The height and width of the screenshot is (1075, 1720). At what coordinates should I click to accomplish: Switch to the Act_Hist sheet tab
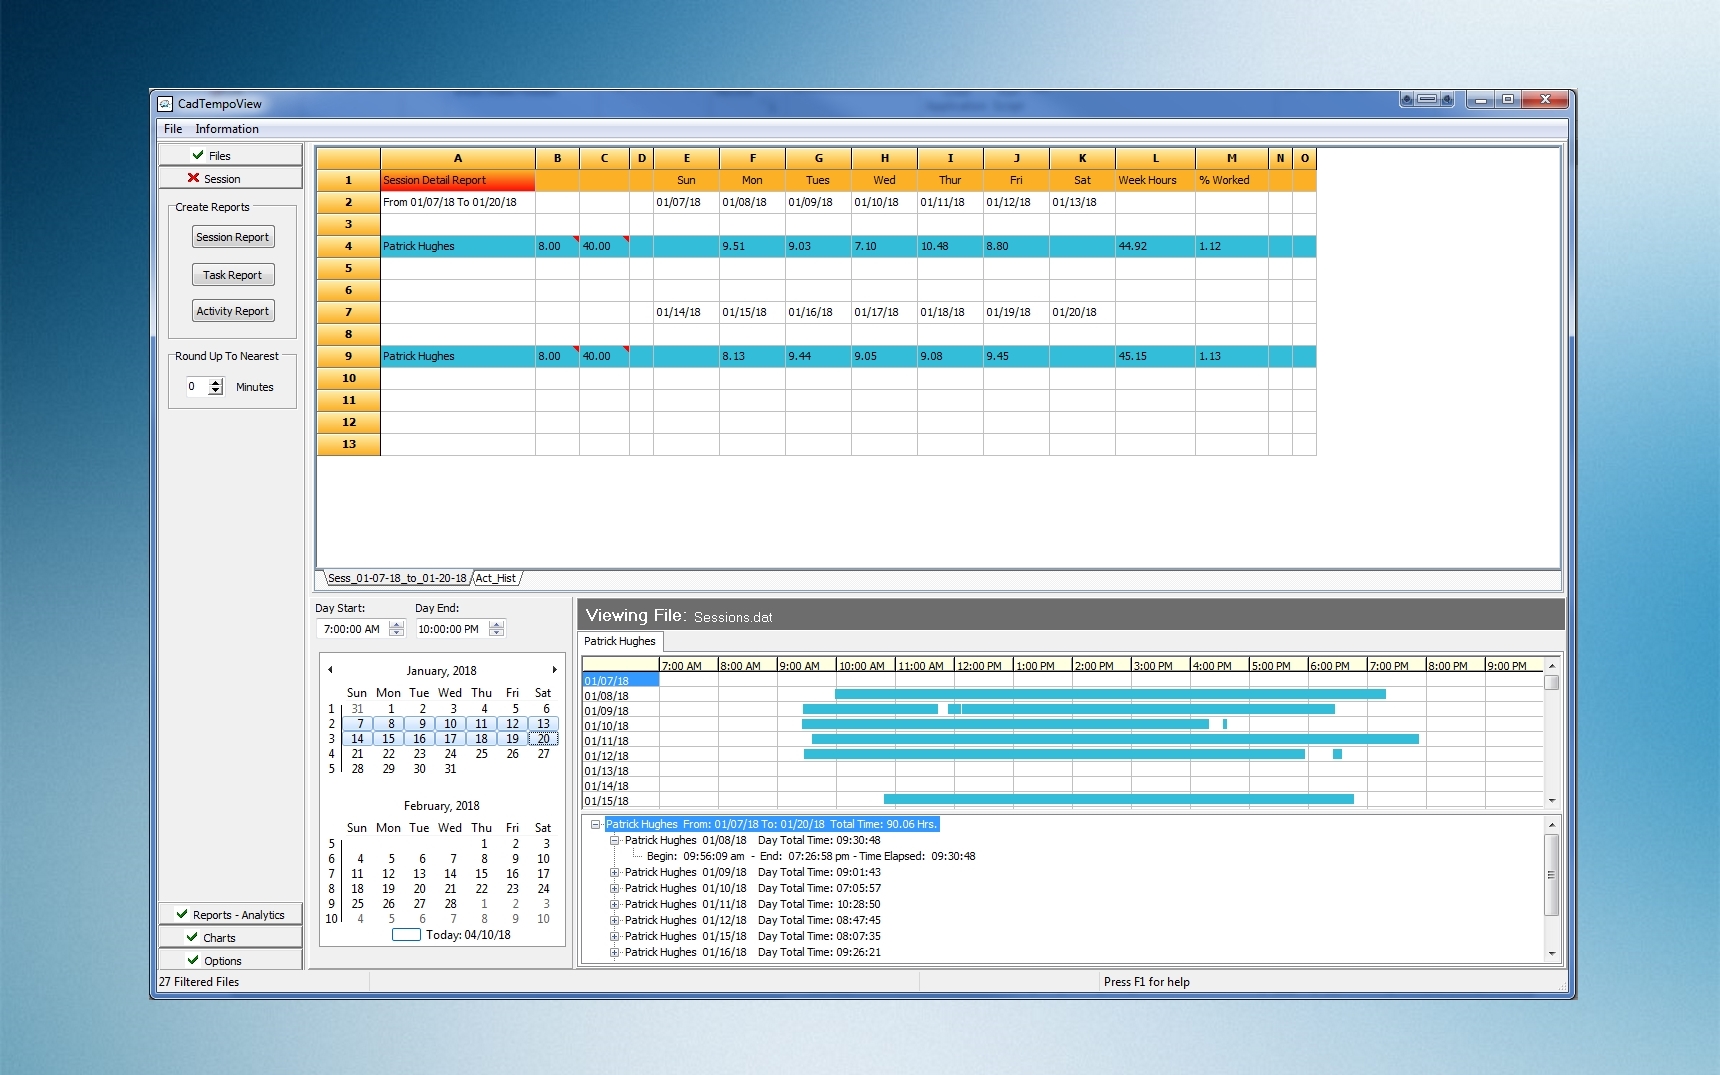click(496, 578)
